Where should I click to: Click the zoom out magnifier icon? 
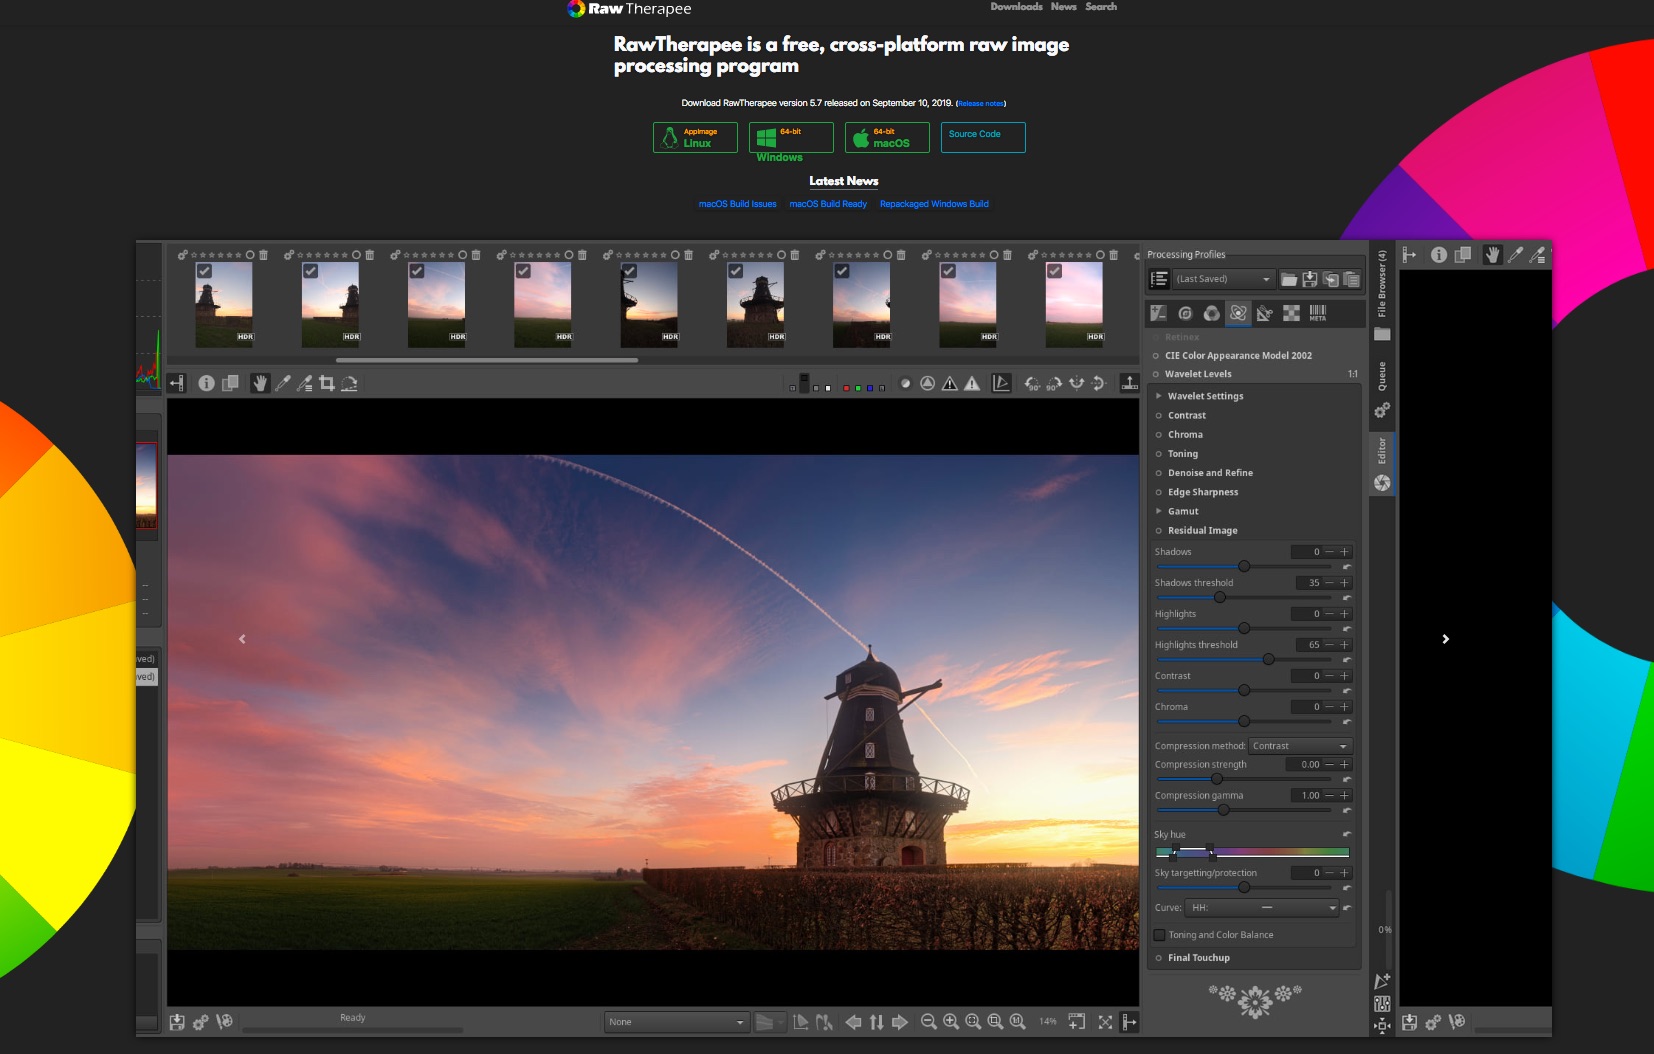tap(928, 1021)
